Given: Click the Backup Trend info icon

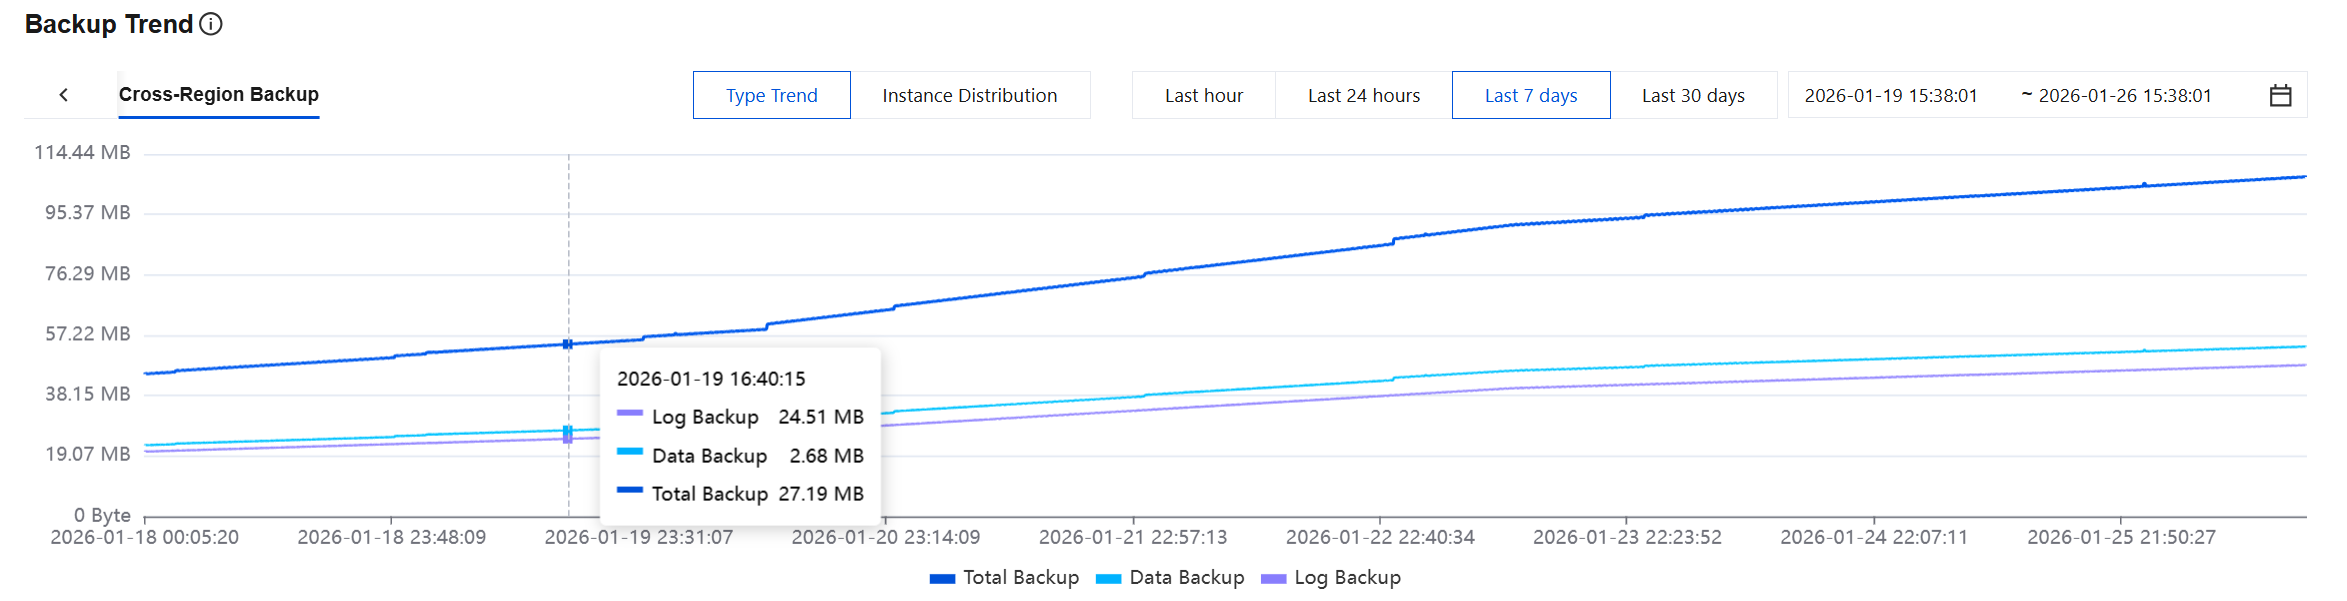Looking at the screenshot, I should tap(211, 24).
